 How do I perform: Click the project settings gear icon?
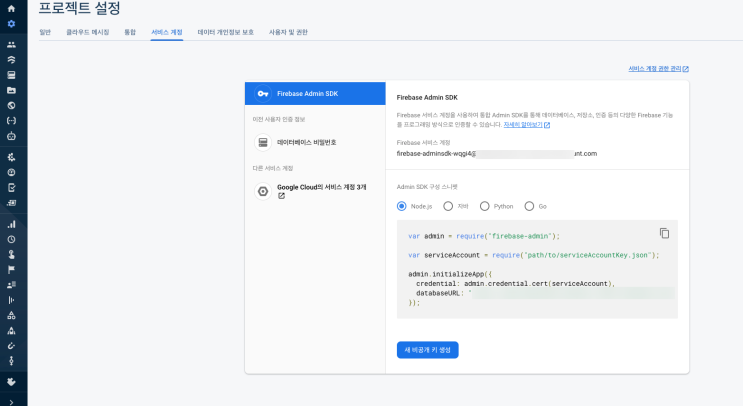coord(11,24)
